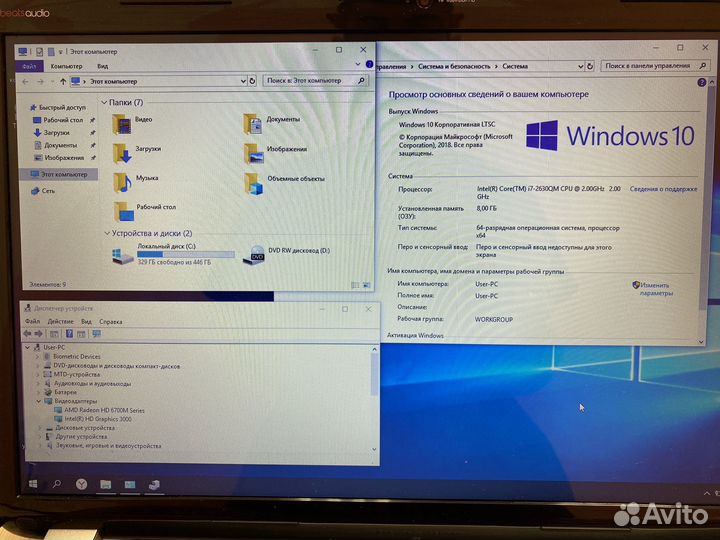Click Device Manager back toolbar arrow
720x540 pixels.
pyautogui.click(x=27, y=334)
